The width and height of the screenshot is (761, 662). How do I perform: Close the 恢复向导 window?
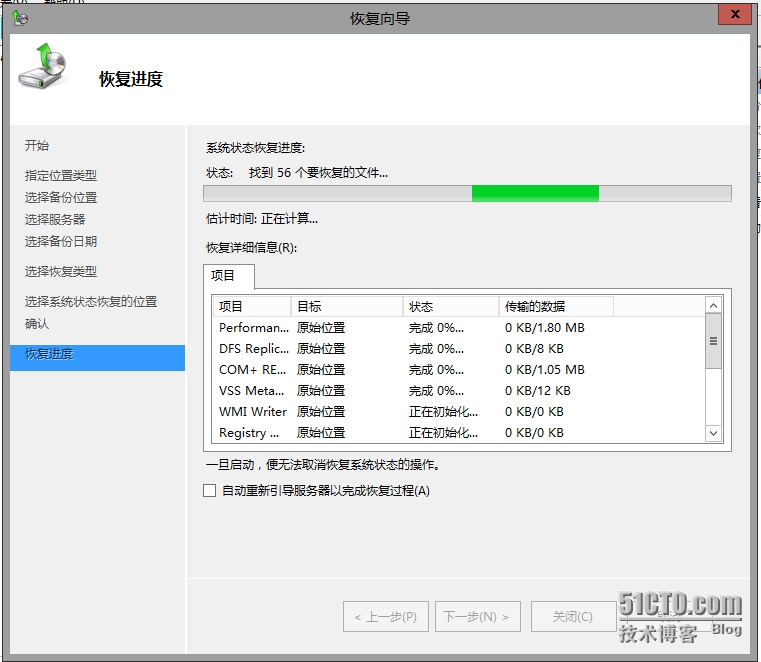click(735, 14)
